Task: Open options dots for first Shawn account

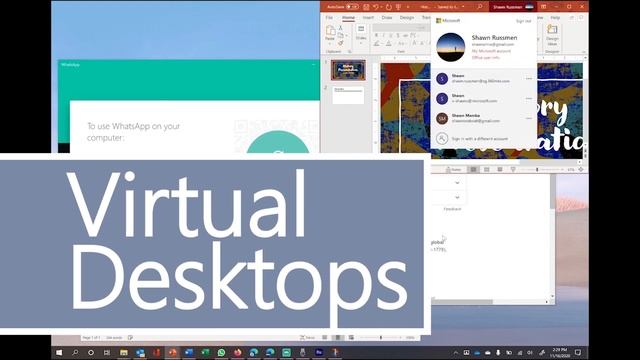Action: 529,78
